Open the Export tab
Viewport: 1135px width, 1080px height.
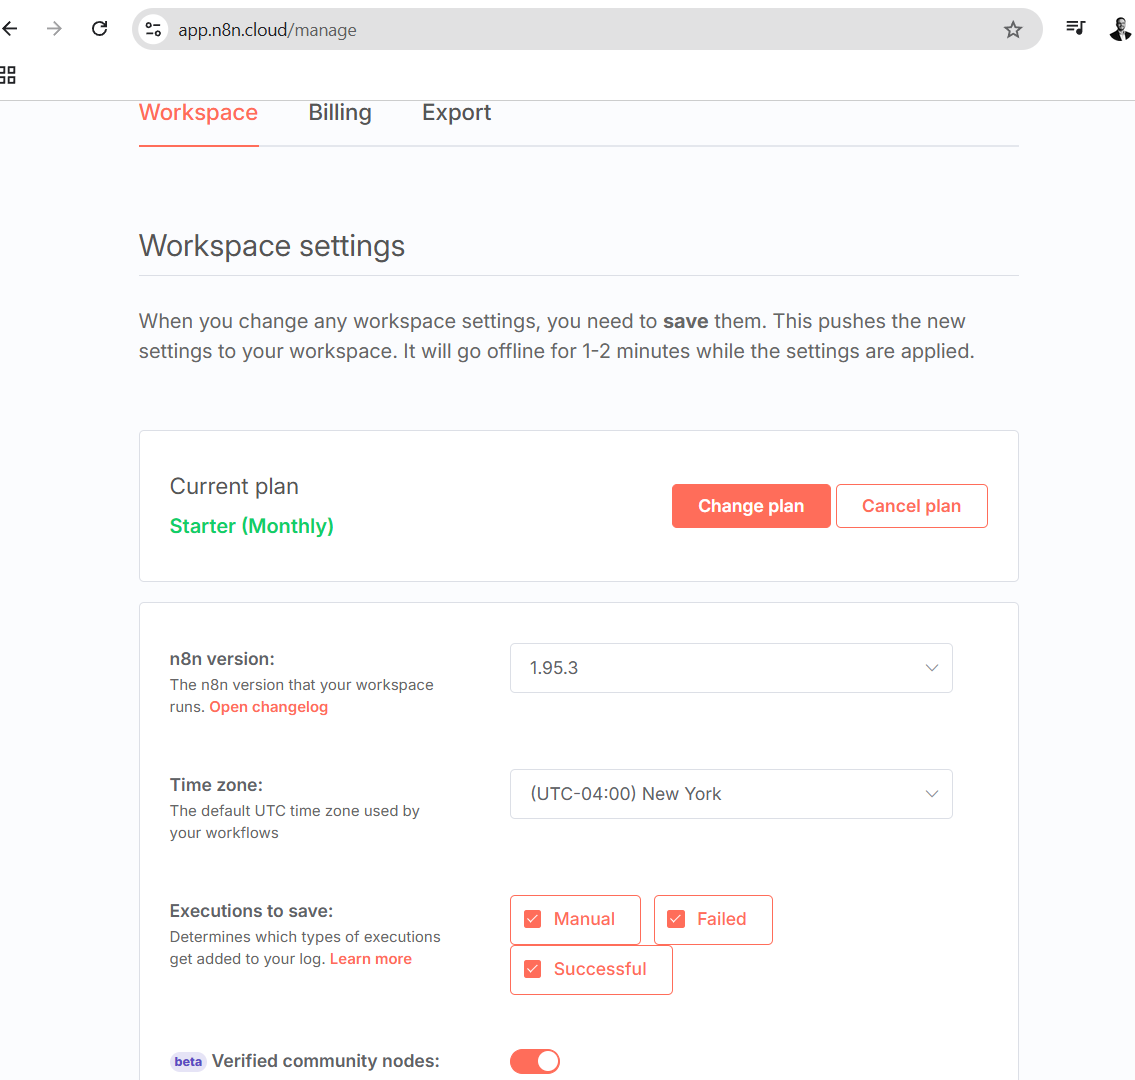[456, 113]
